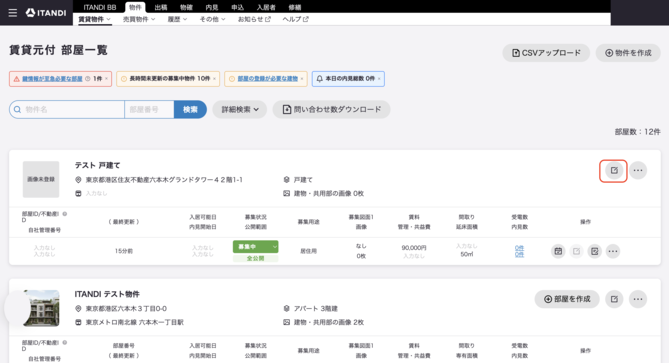Screen dimensions: 669x363
Task: Open the お知らせ external link
Action: pos(254,19)
